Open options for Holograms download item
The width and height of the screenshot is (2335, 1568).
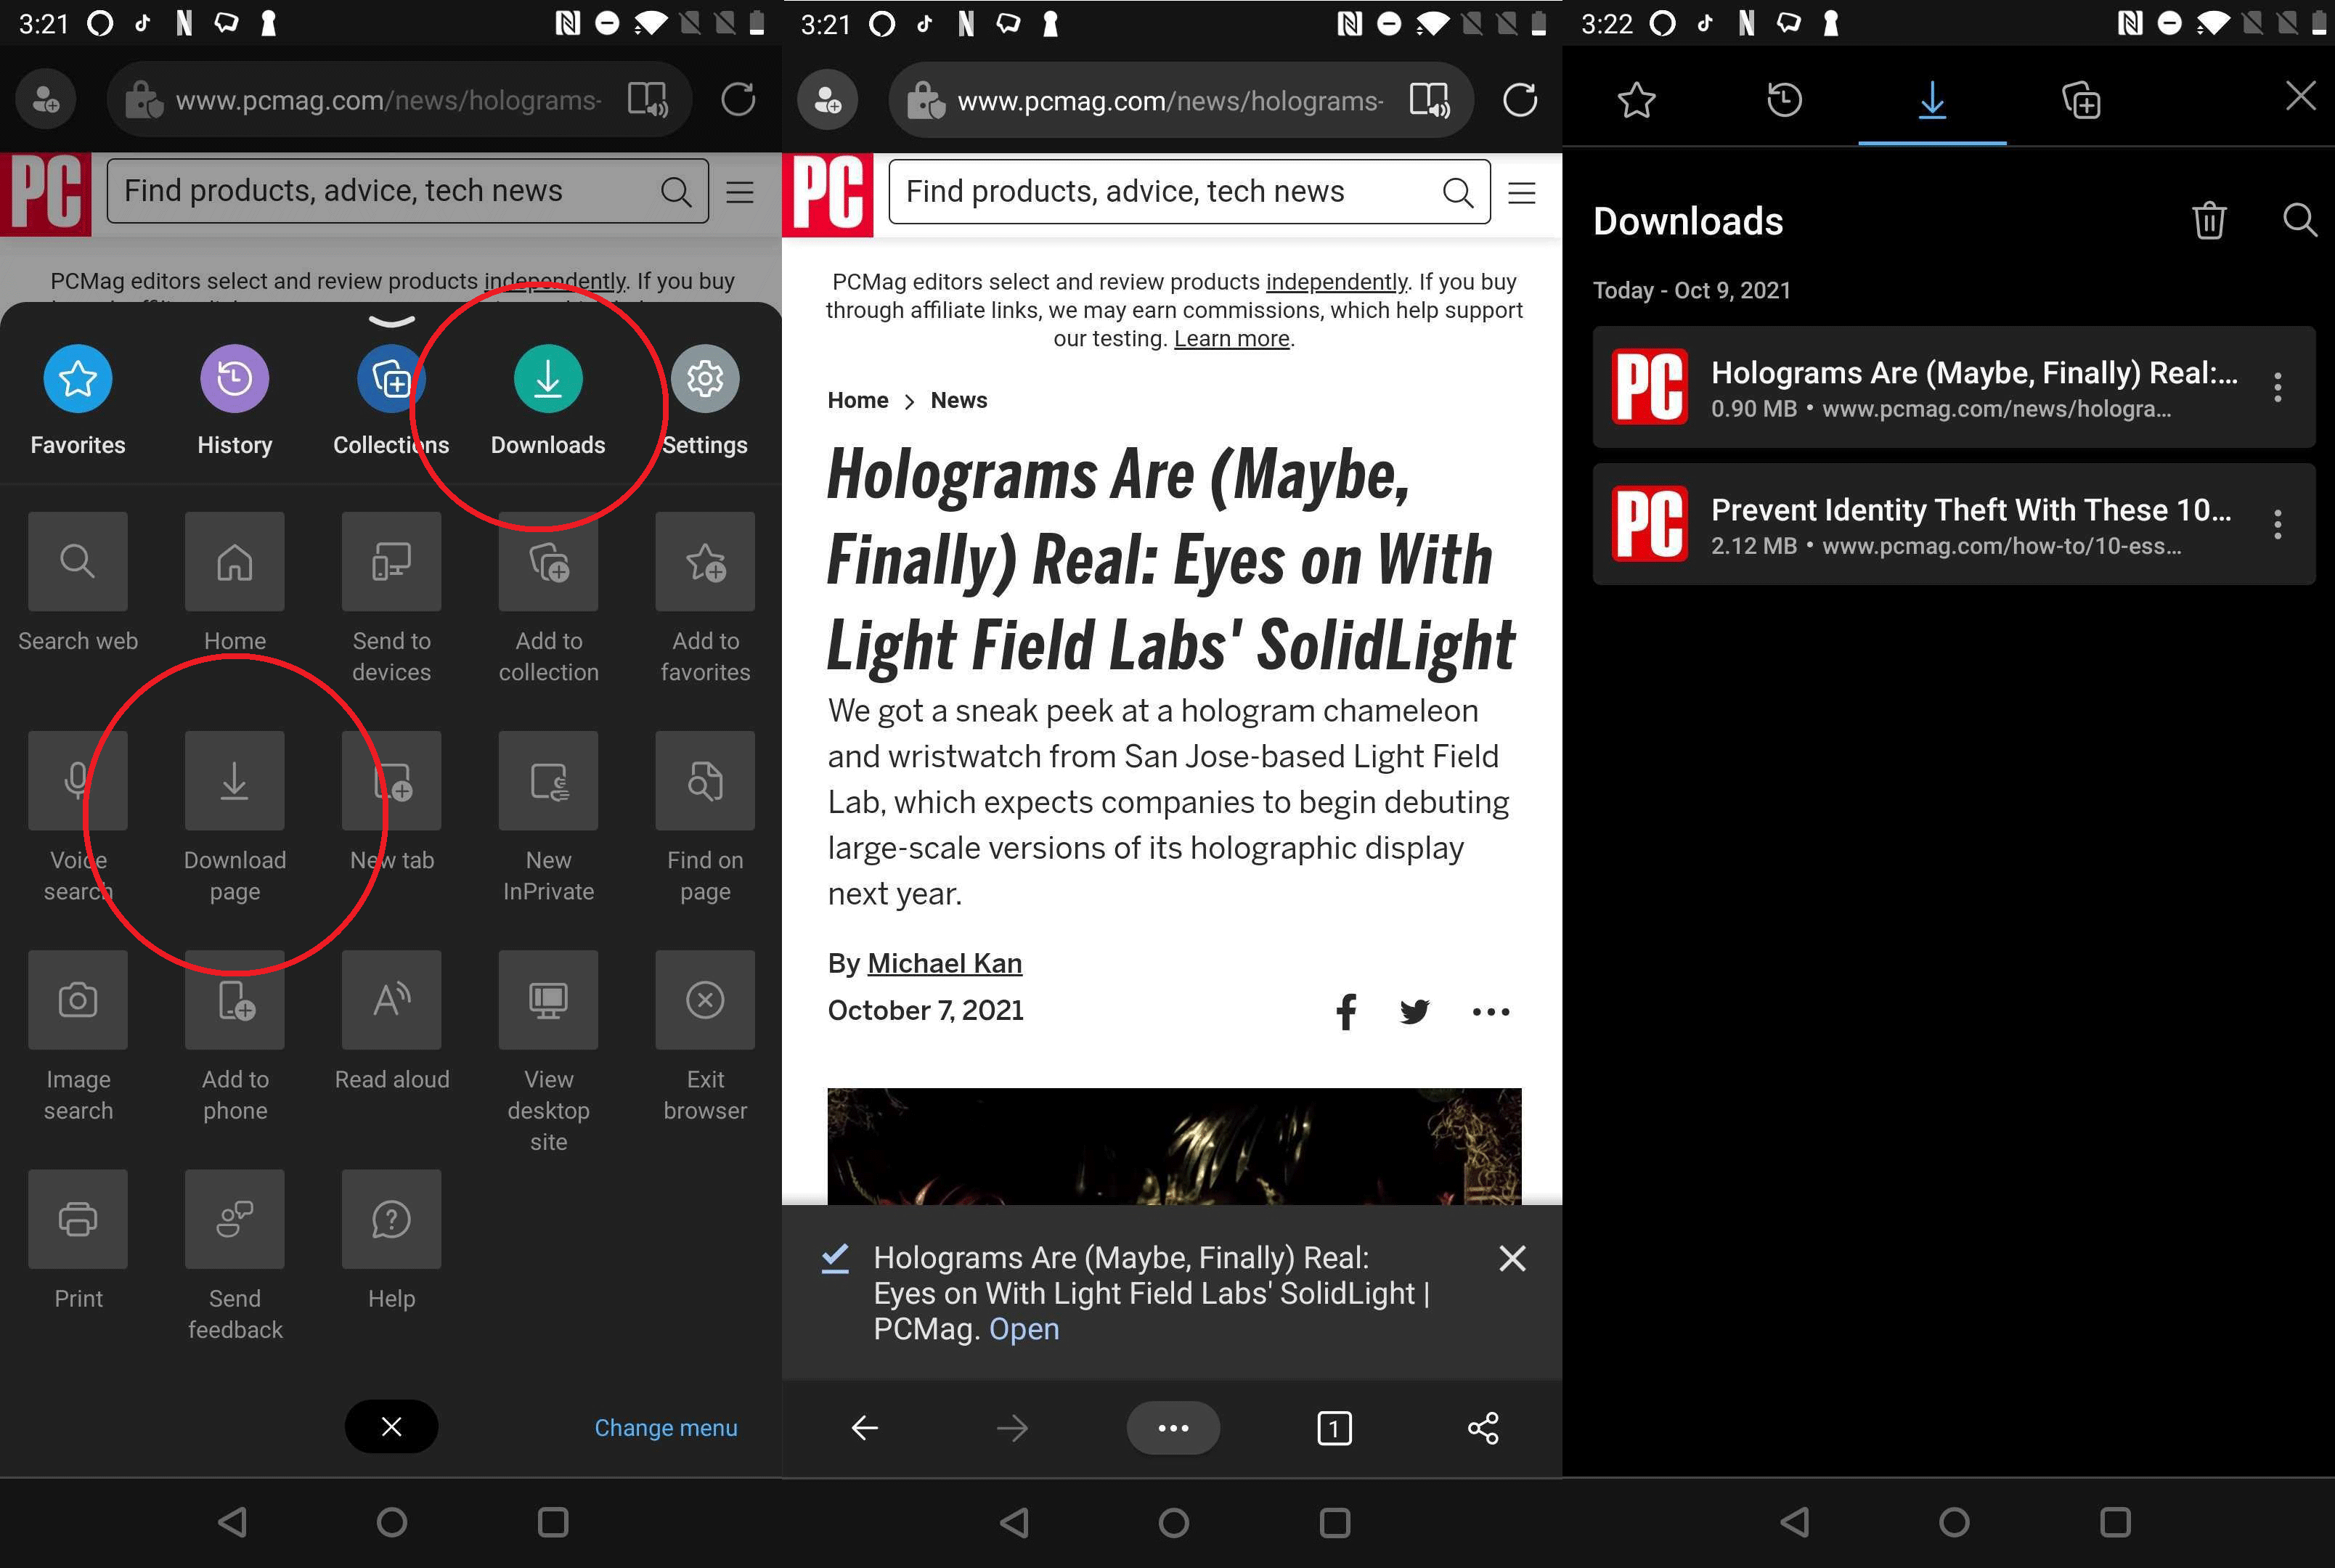pyautogui.click(x=2277, y=387)
